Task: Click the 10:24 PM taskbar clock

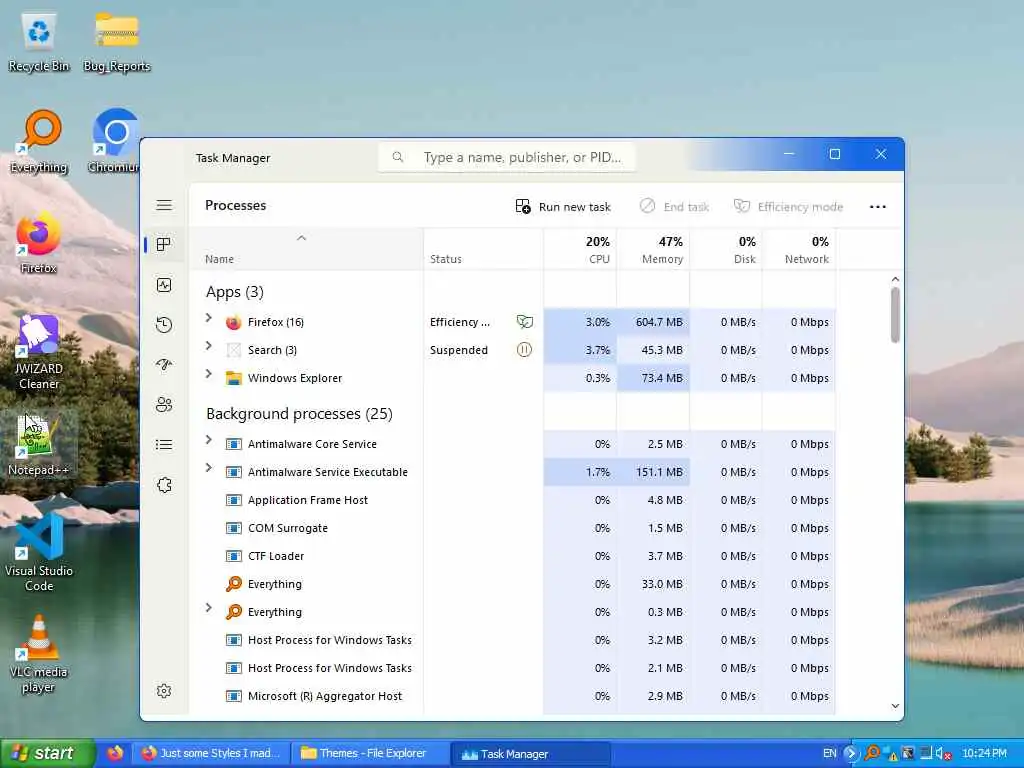Action: tap(984, 754)
